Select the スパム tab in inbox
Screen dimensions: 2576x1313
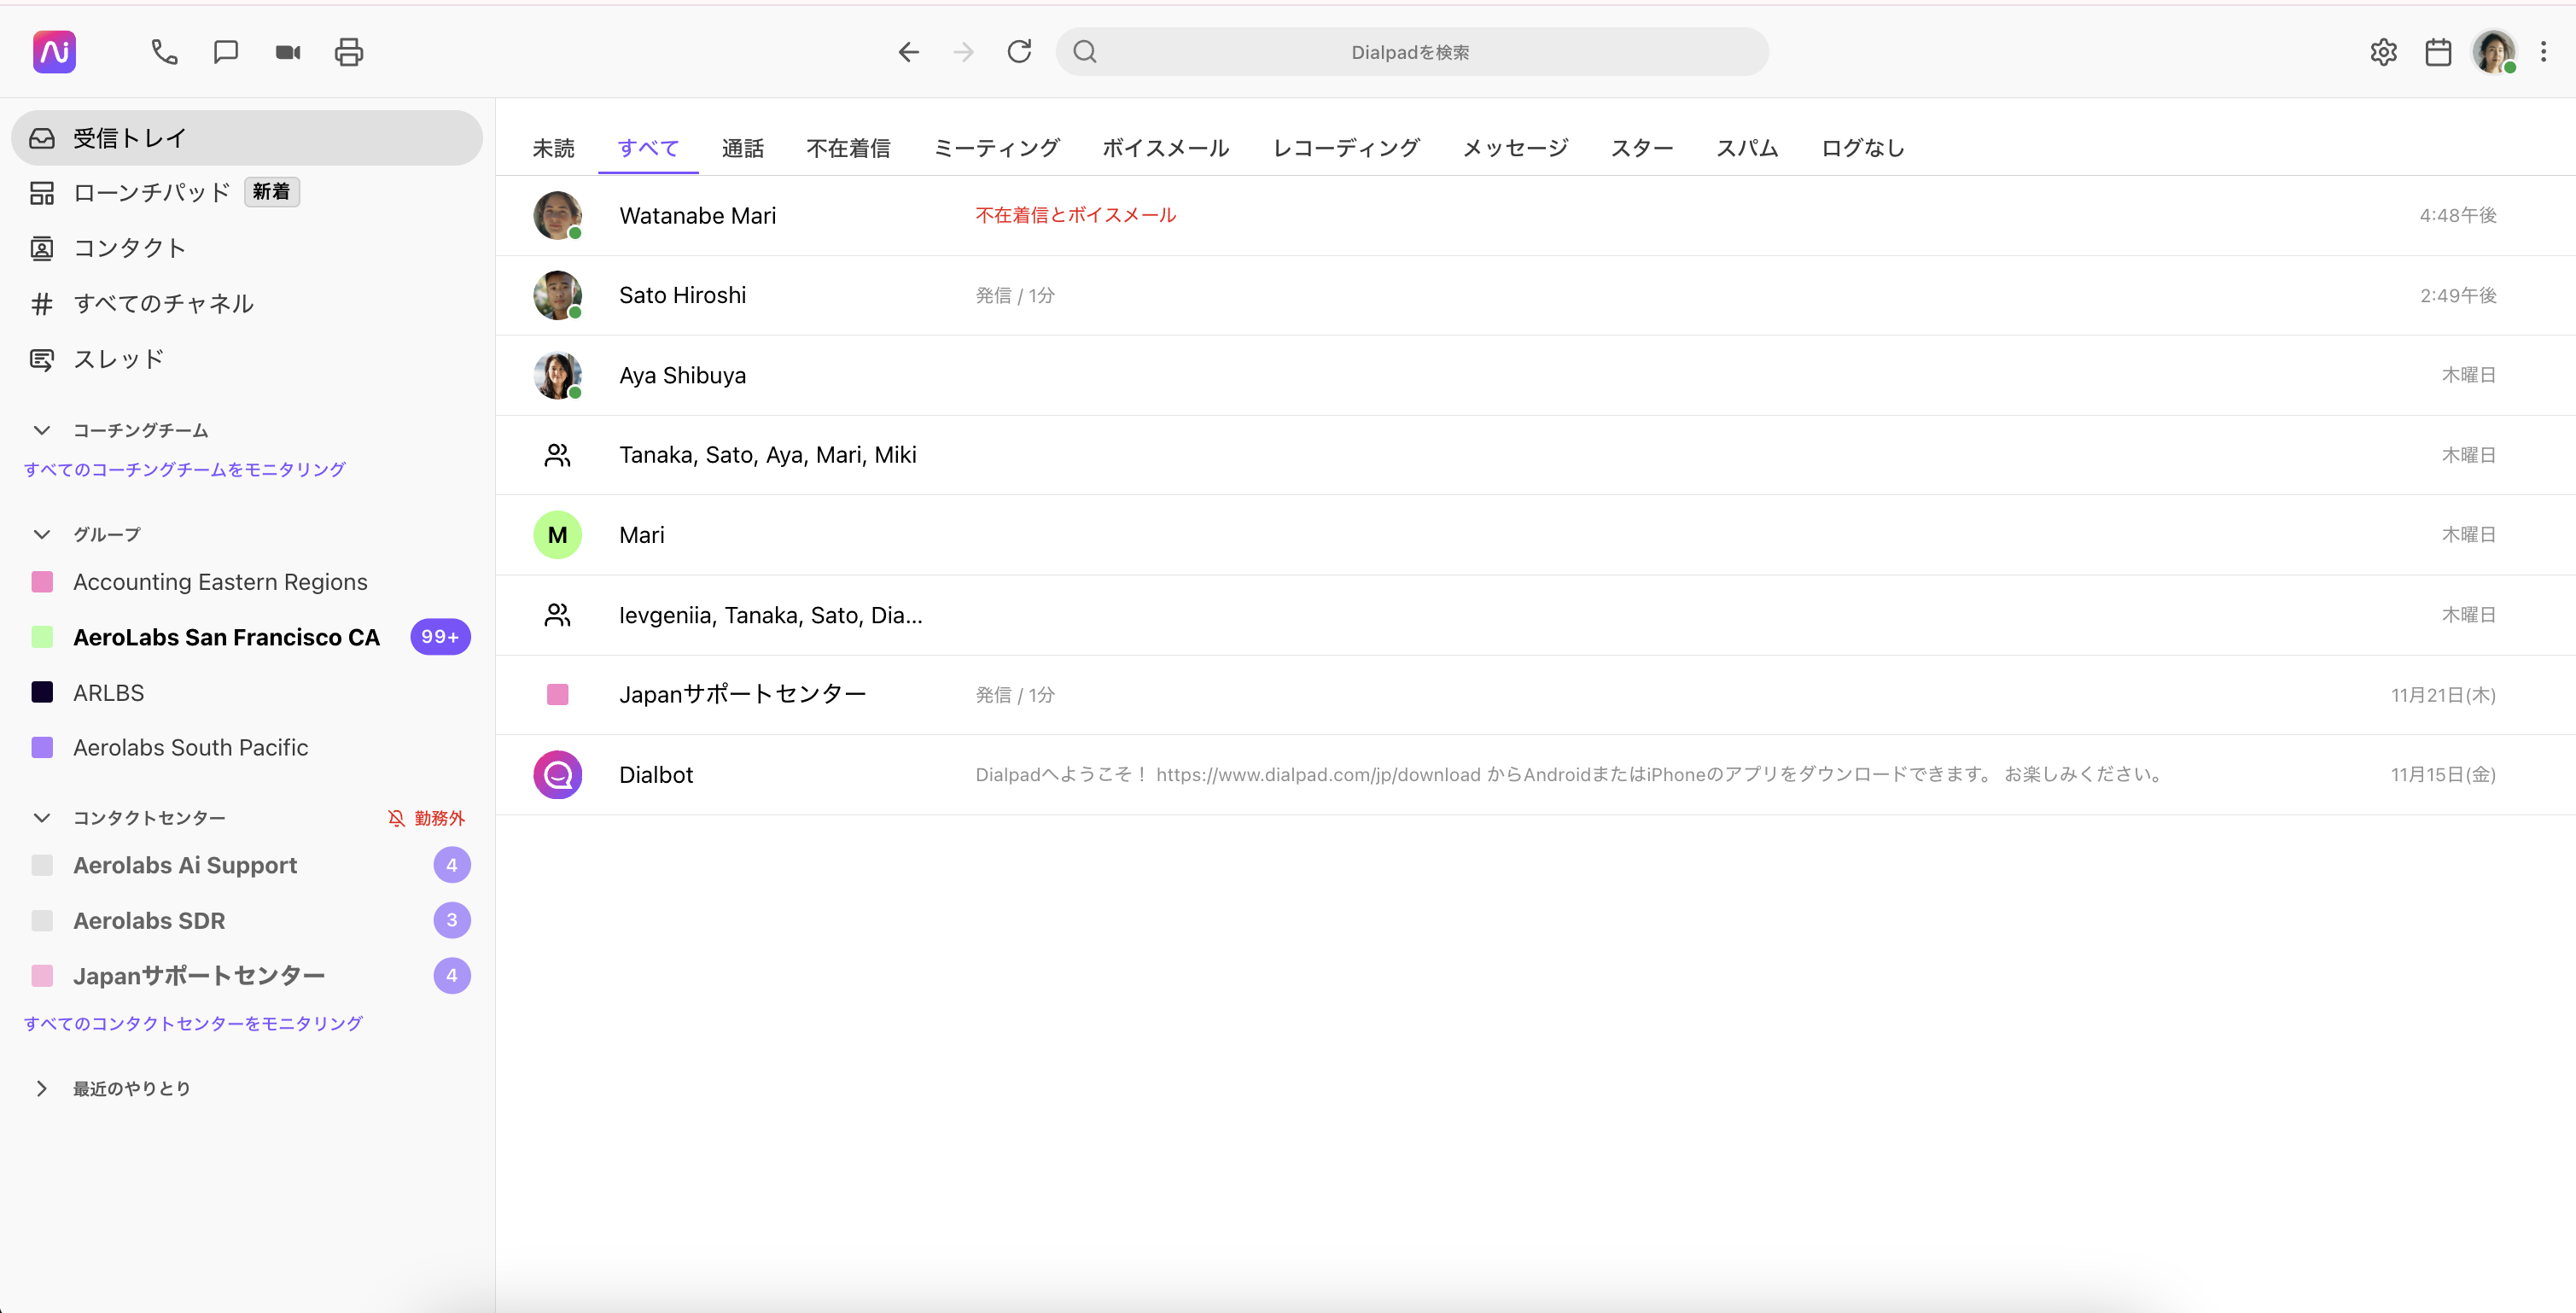coord(1747,148)
